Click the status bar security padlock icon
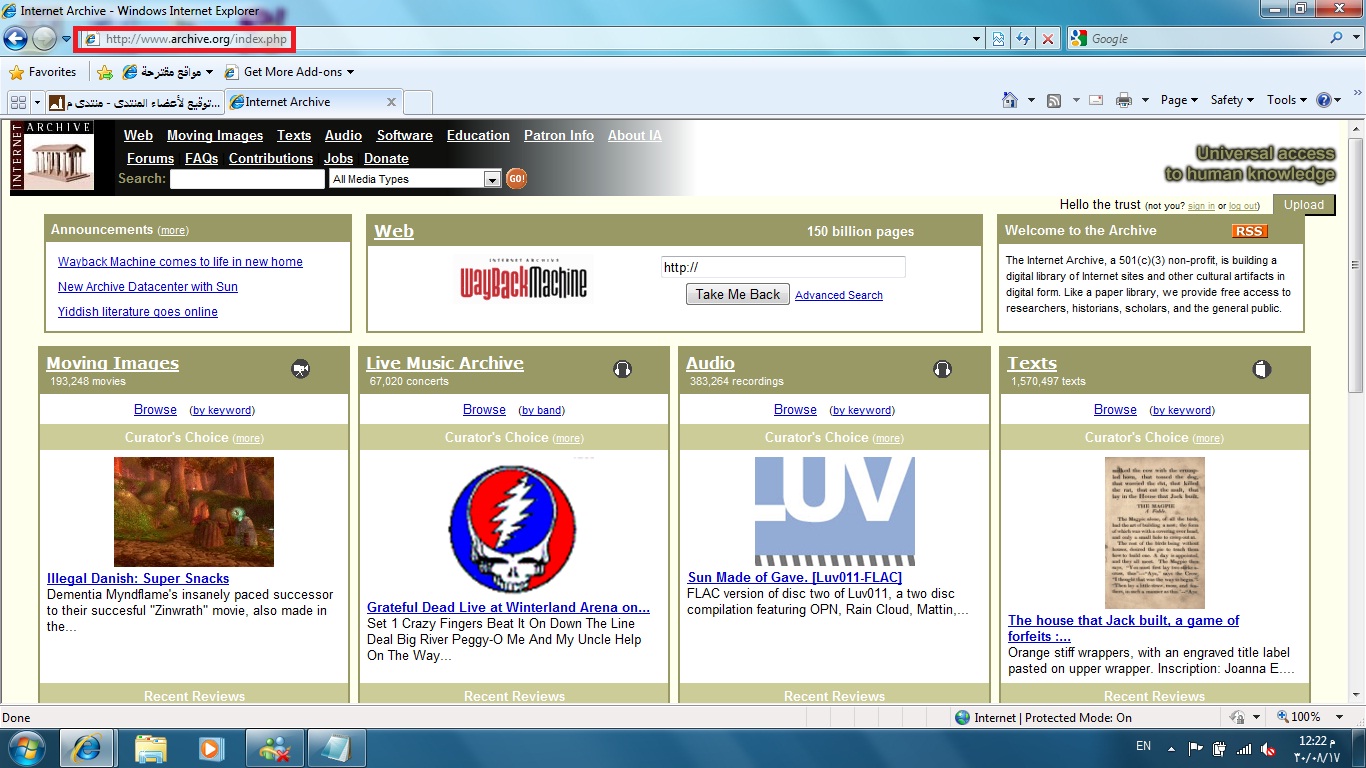1366x768 pixels. (x=1238, y=717)
